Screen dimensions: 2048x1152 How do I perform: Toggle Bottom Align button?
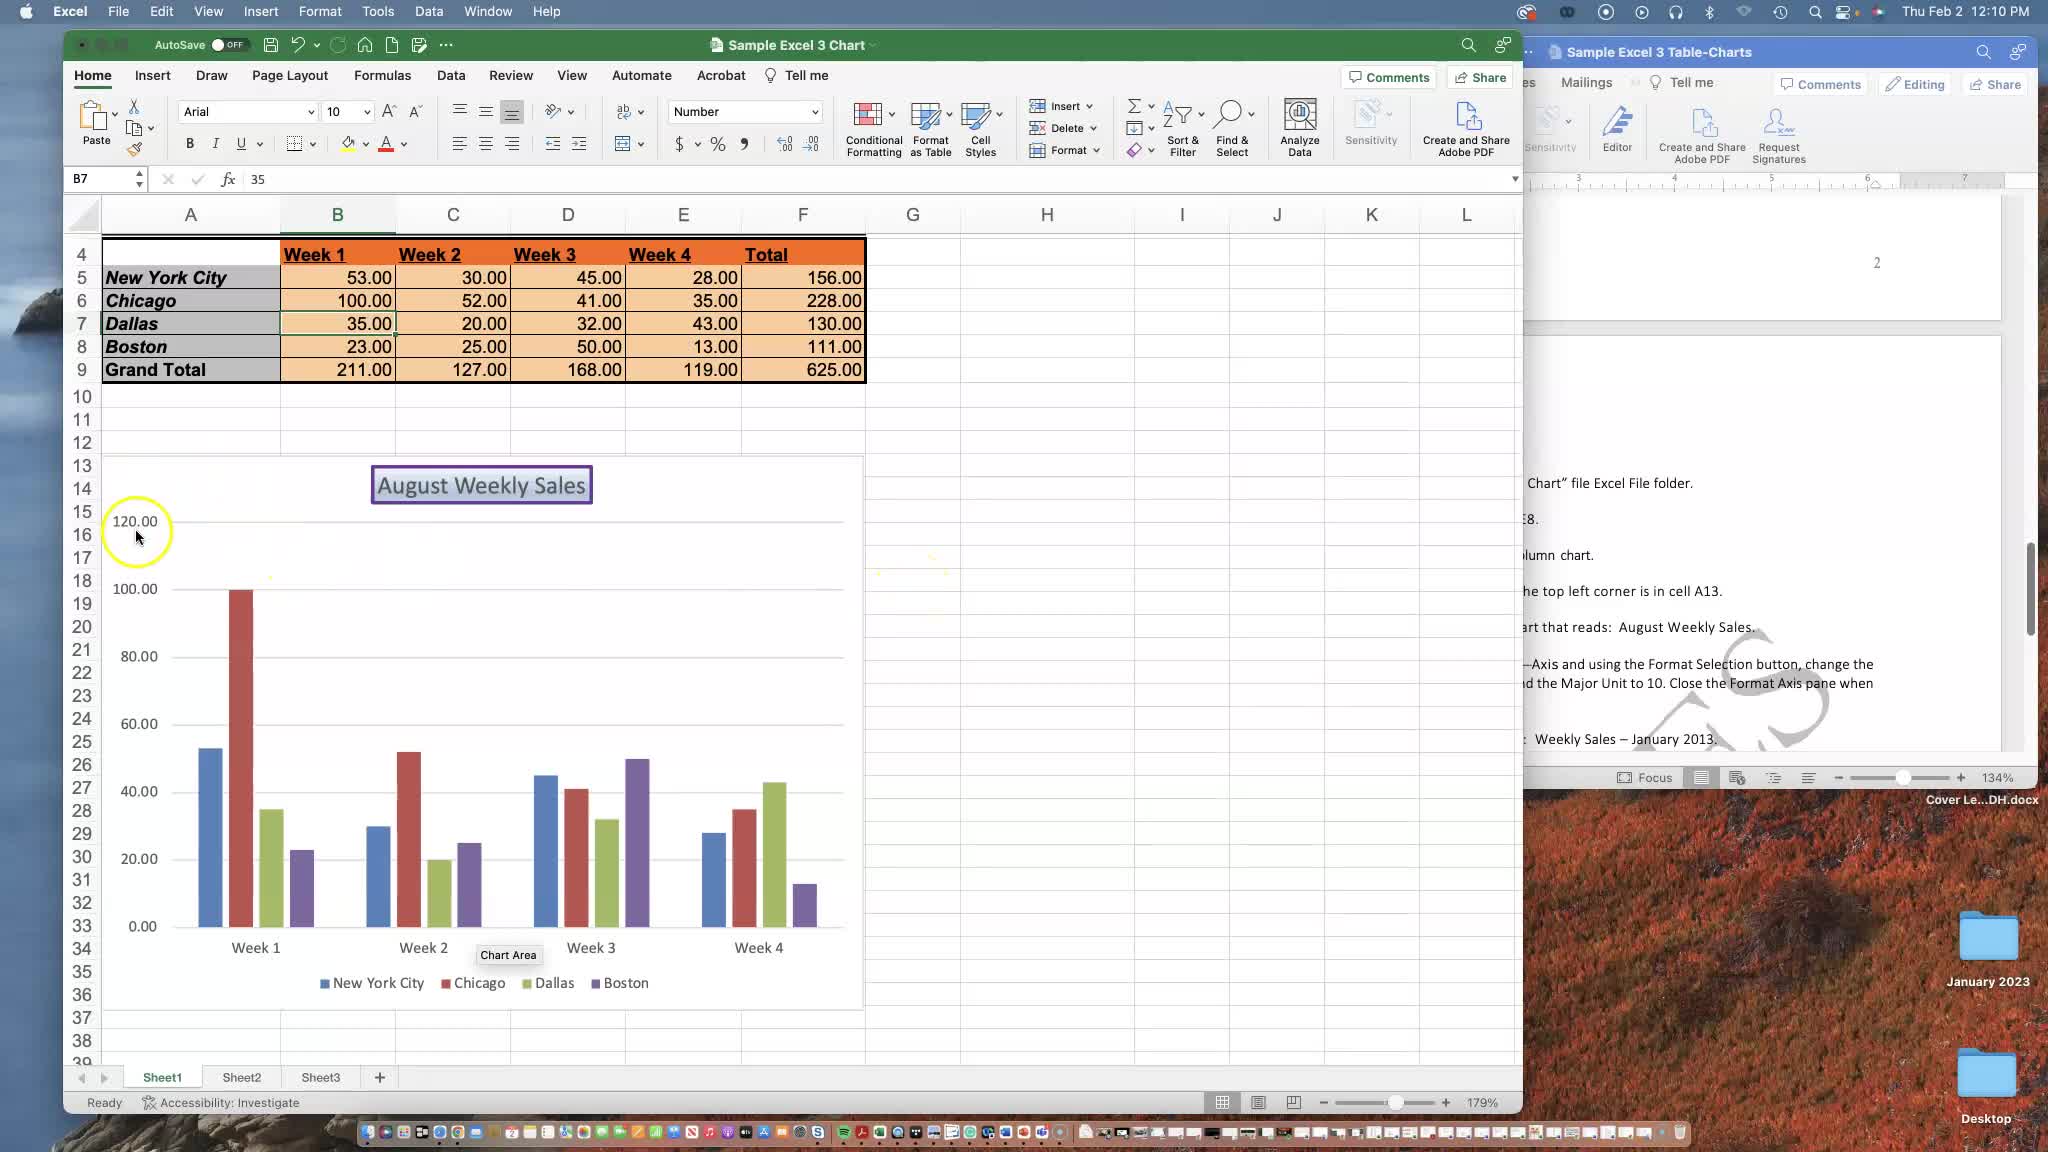click(511, 112)
